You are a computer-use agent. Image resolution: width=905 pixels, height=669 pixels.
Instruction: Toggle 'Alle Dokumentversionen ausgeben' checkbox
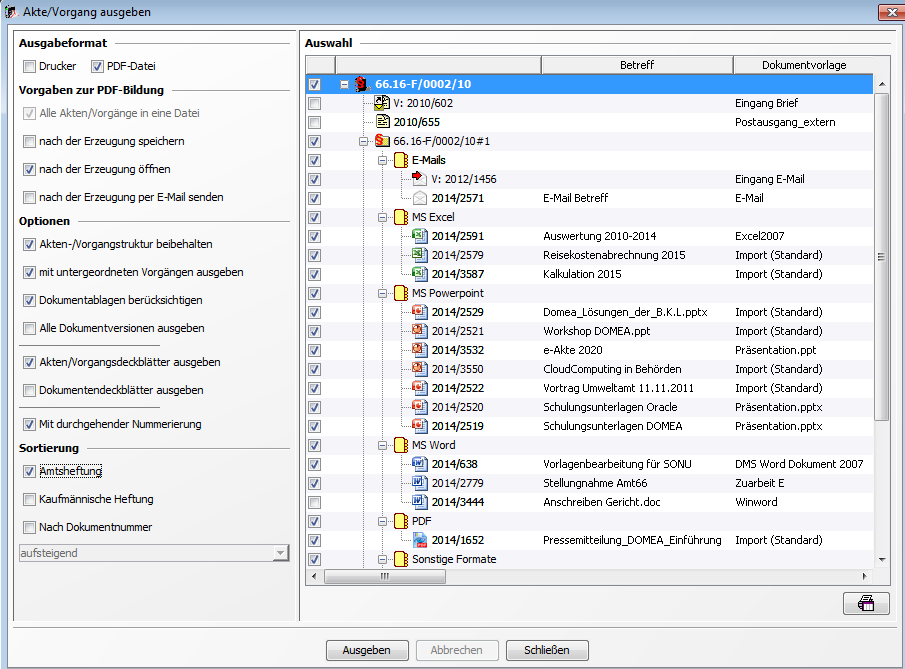pyautogui.click(x=30, y=328)
